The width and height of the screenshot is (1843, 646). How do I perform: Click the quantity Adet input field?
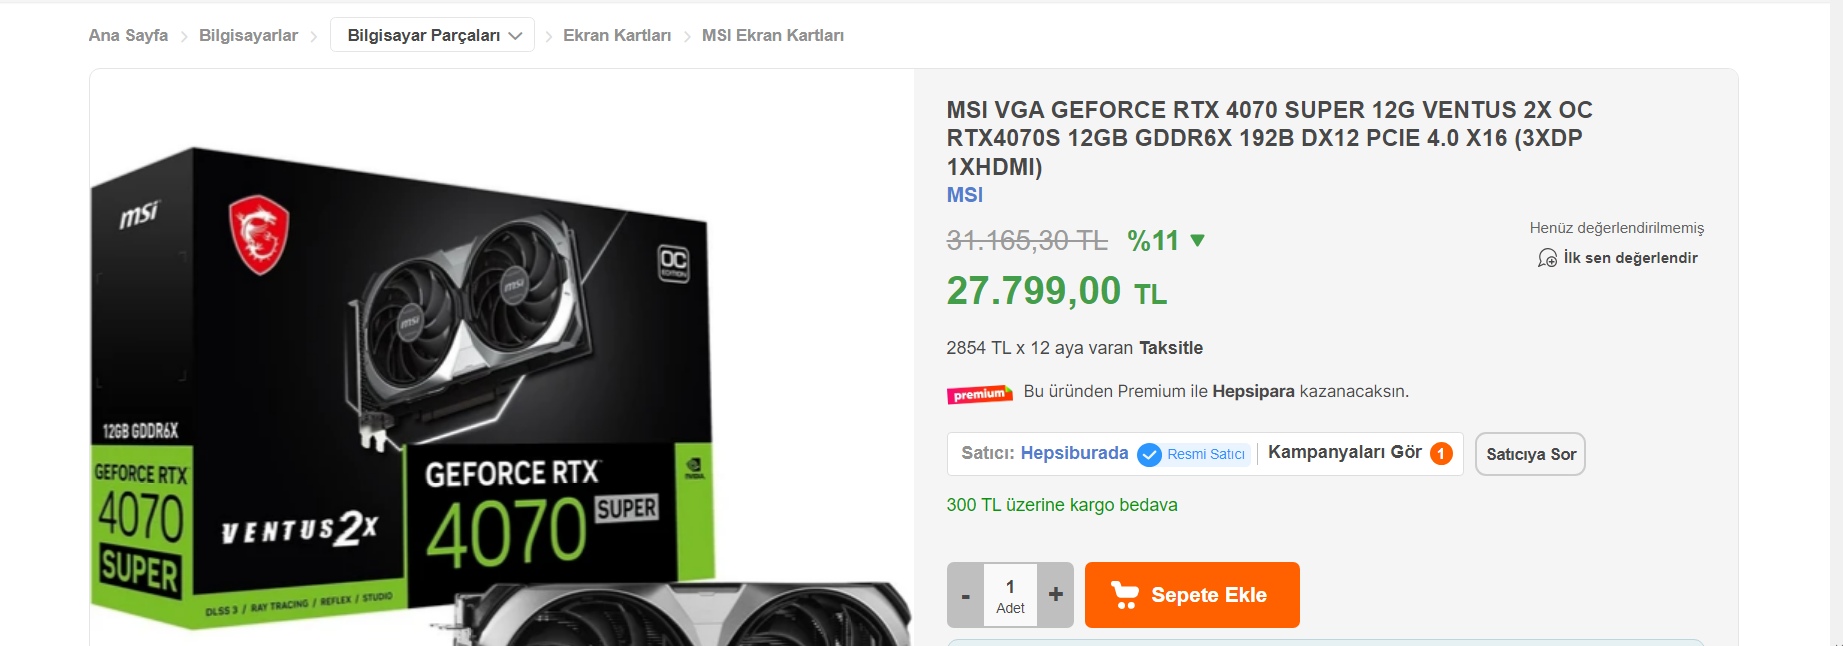pyautogui.click(x=1010, y=595)
